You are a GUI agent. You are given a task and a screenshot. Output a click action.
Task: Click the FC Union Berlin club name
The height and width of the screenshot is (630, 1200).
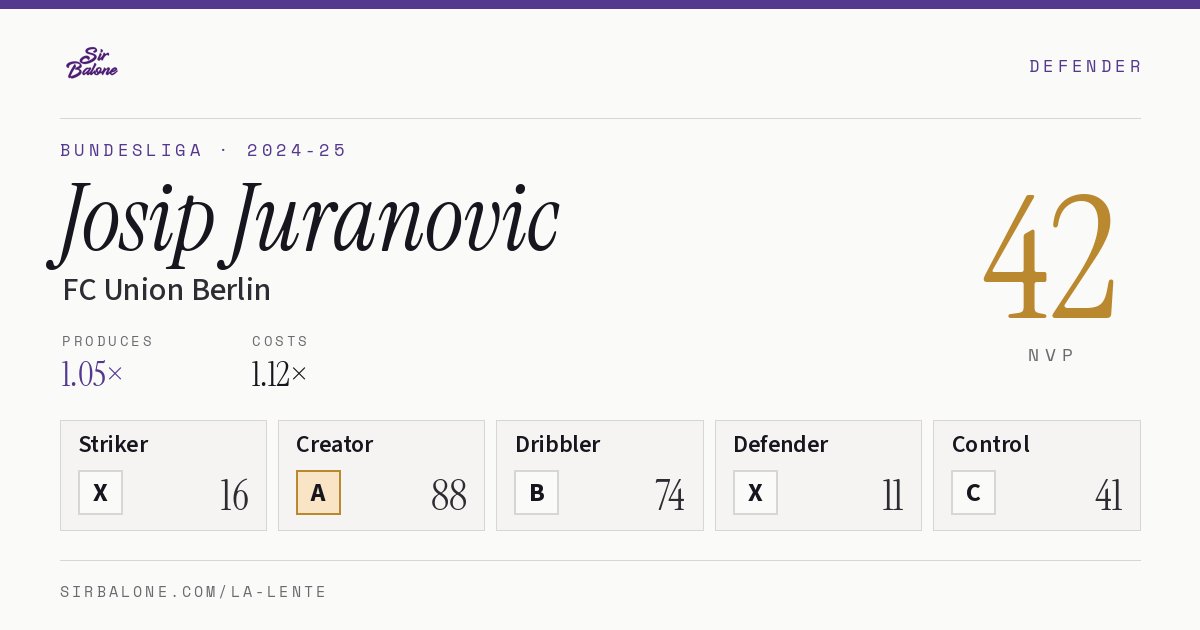(166, 290)
